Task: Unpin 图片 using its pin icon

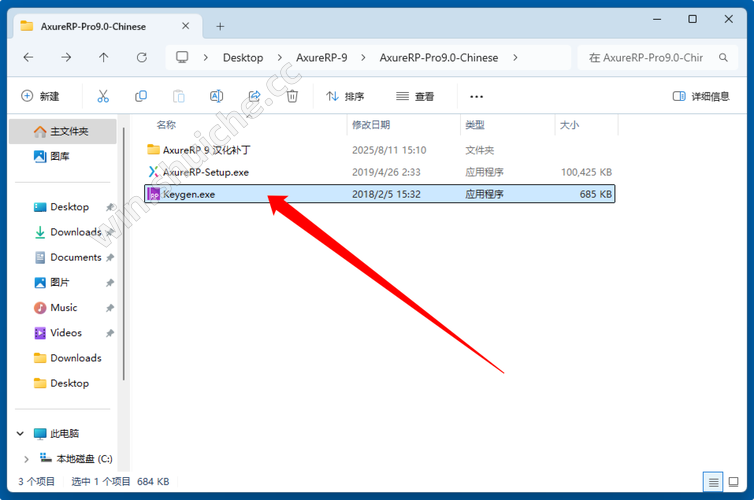Action: [110, 283]
